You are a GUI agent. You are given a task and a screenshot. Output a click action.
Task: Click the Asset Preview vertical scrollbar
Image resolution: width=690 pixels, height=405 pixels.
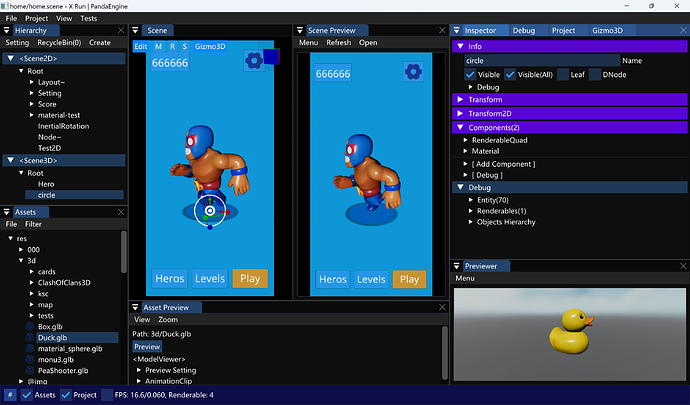(x=444, y=352)
